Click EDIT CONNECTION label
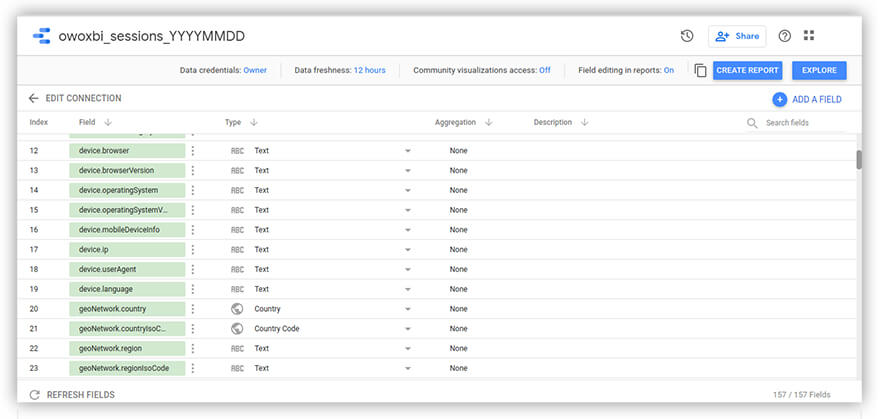This screenshot has width=880, height=419. (83, 98)
